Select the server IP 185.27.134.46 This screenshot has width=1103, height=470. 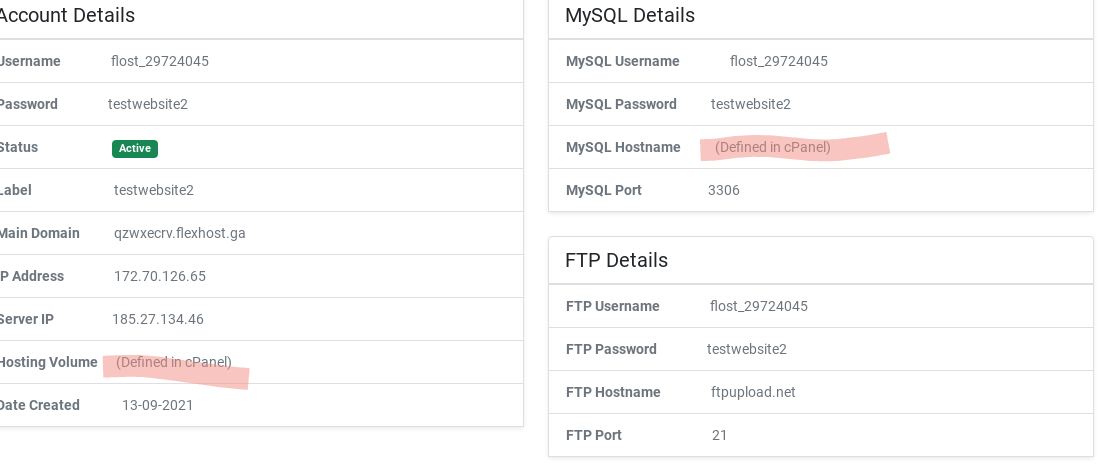tap(158, 319)
